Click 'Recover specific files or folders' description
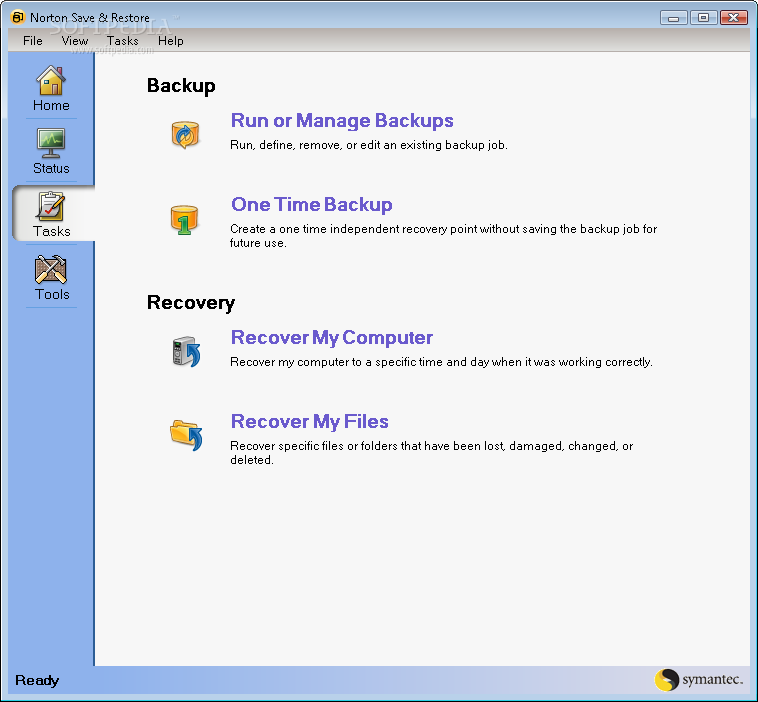 coord(432,453)
